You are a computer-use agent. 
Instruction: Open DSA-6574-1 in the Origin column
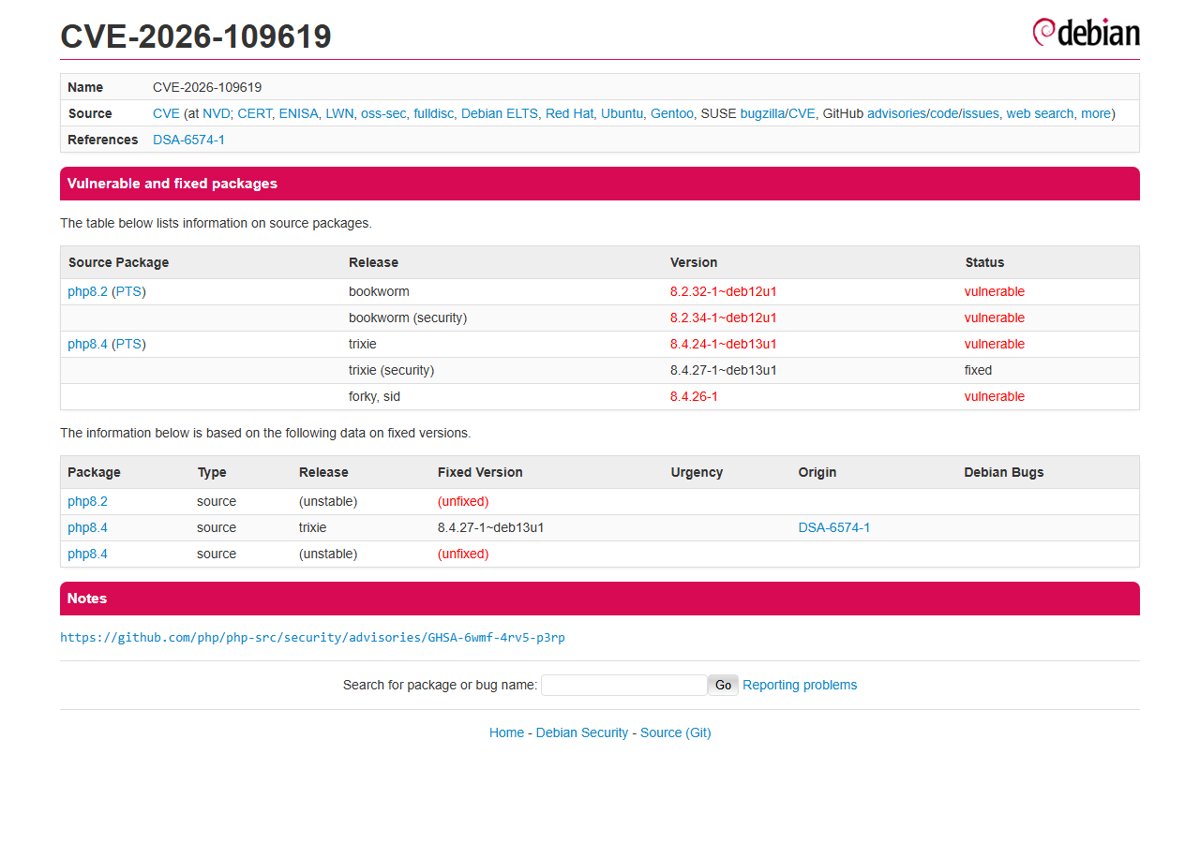point(834,527)
